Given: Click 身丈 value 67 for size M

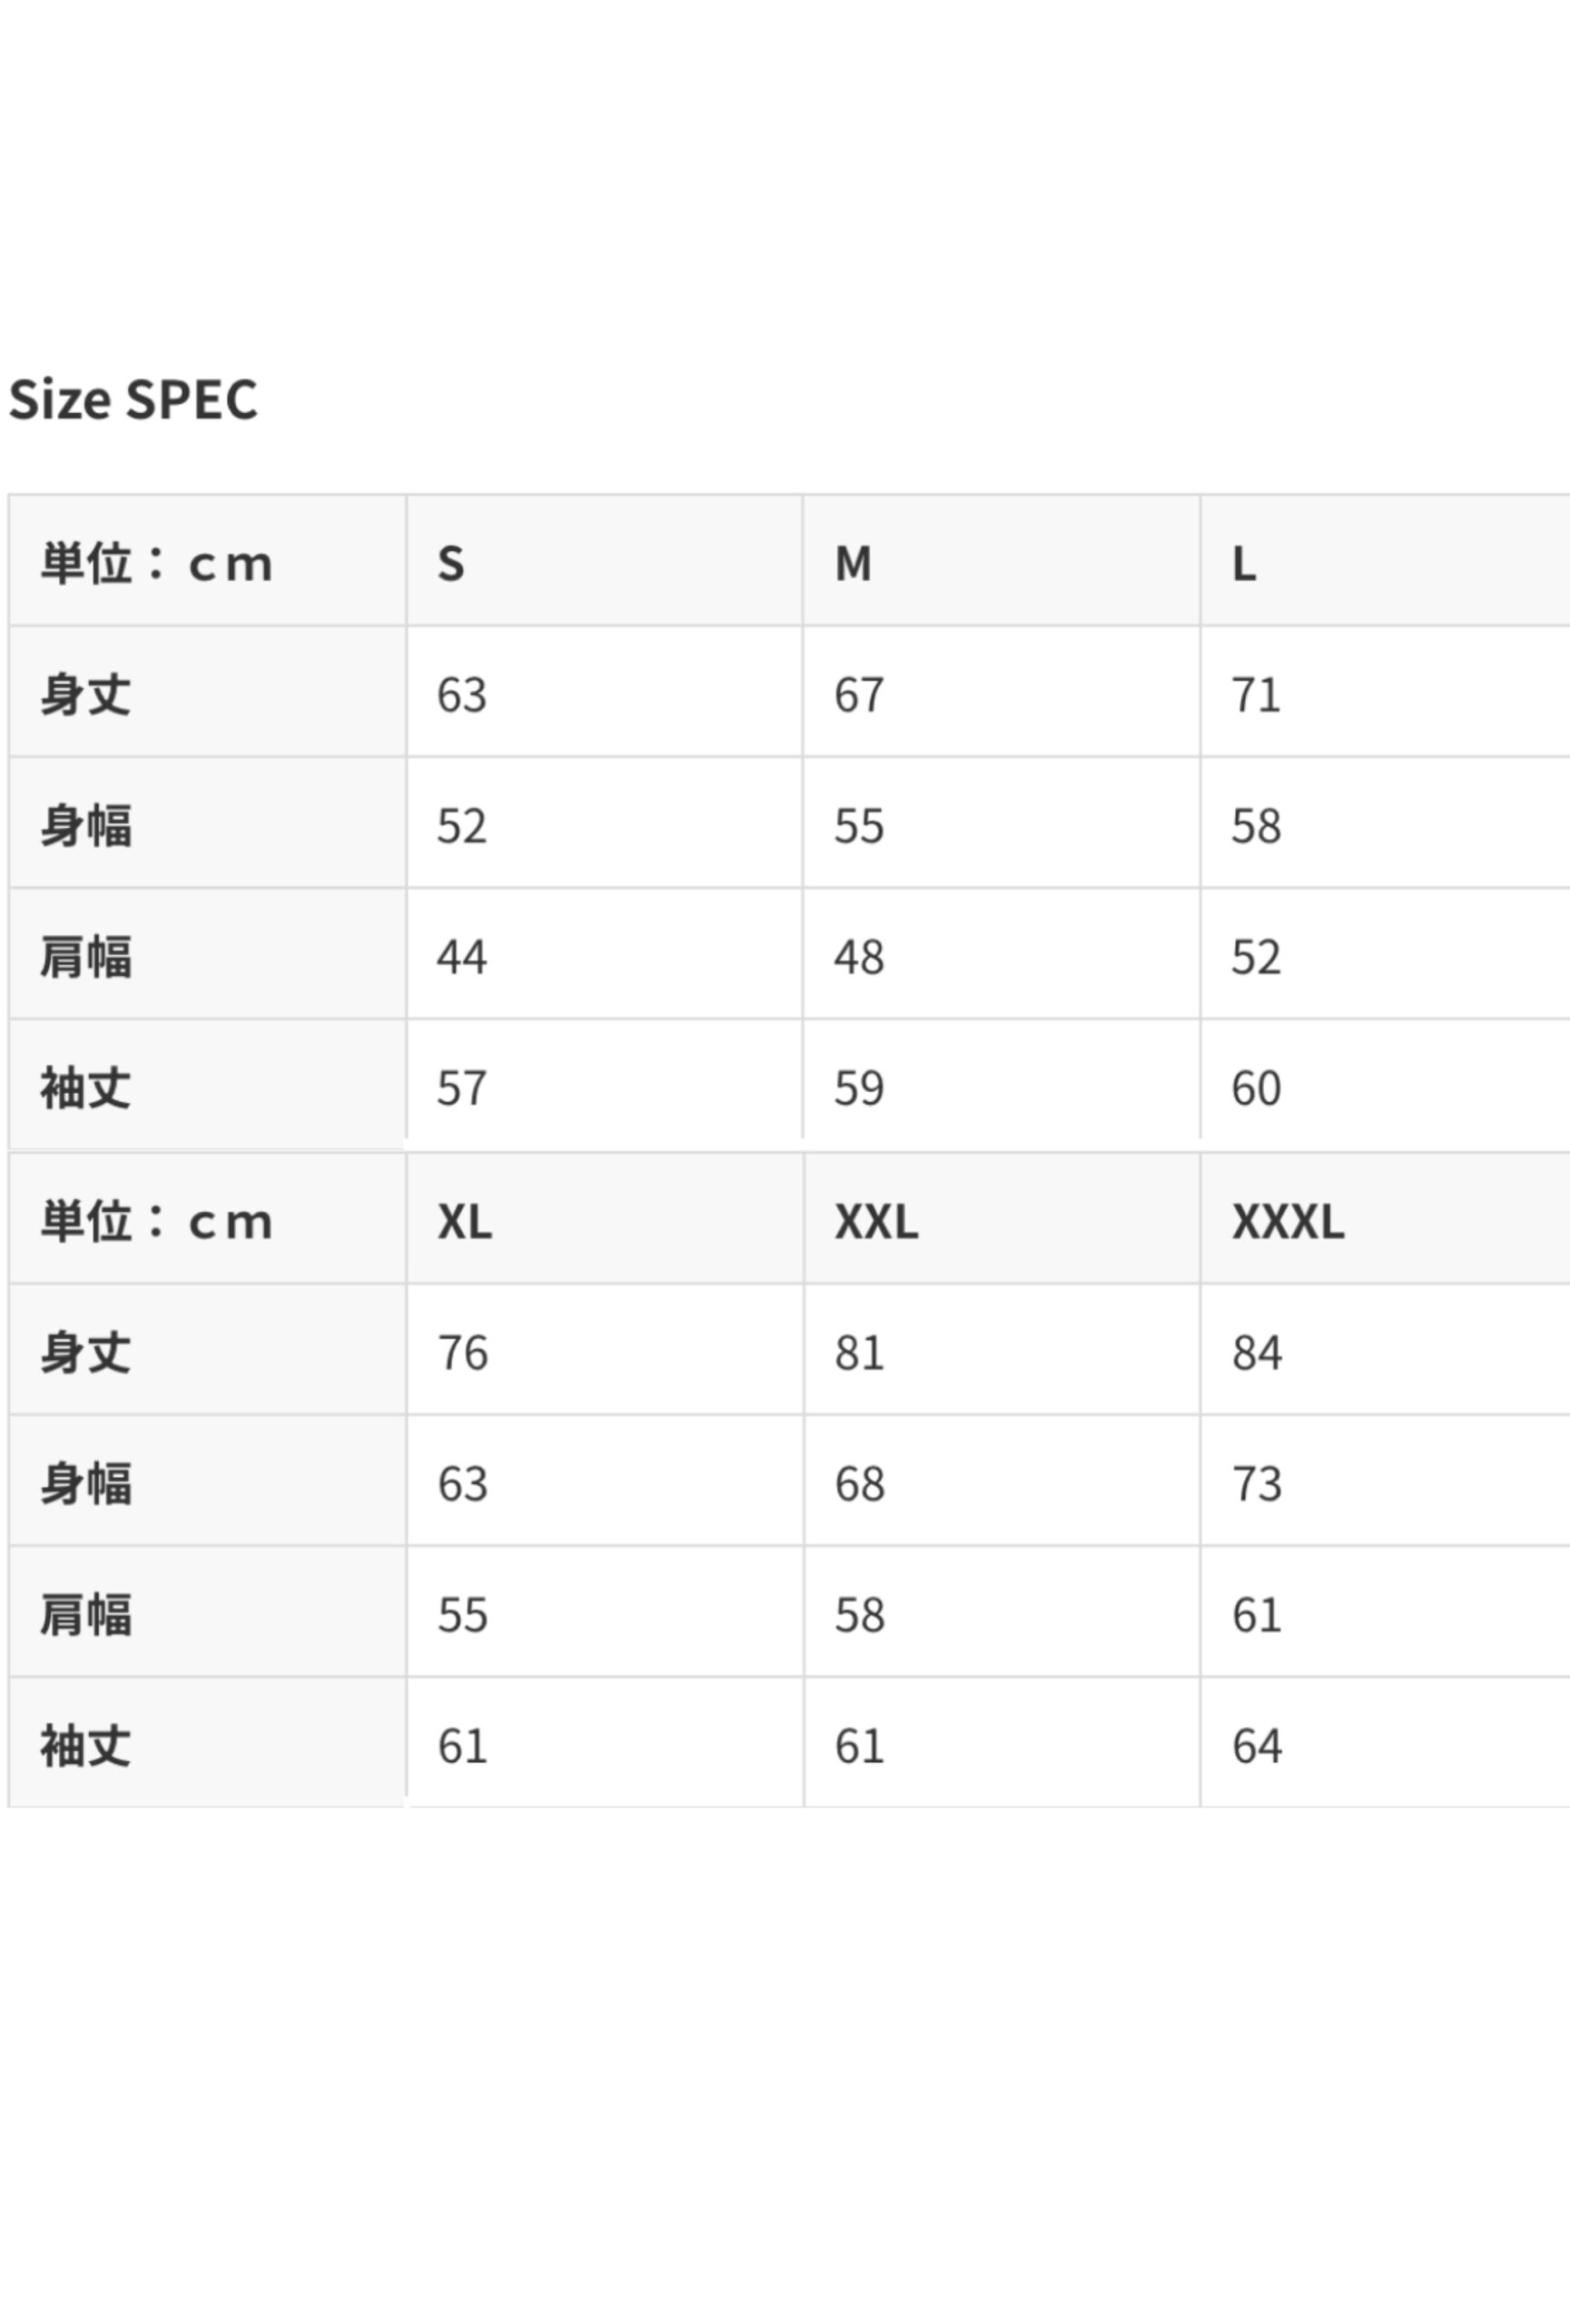Looking at the screenshot, I should (859, 695).
